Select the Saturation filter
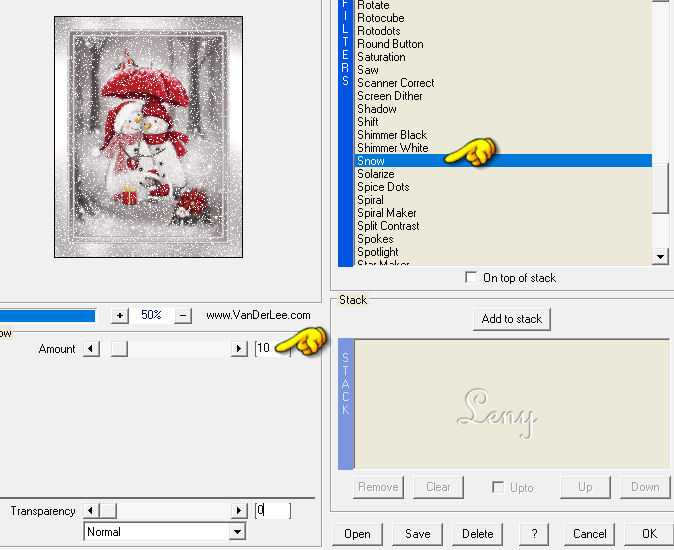Viewport: 674px width, 550px height. coord(503,57)
